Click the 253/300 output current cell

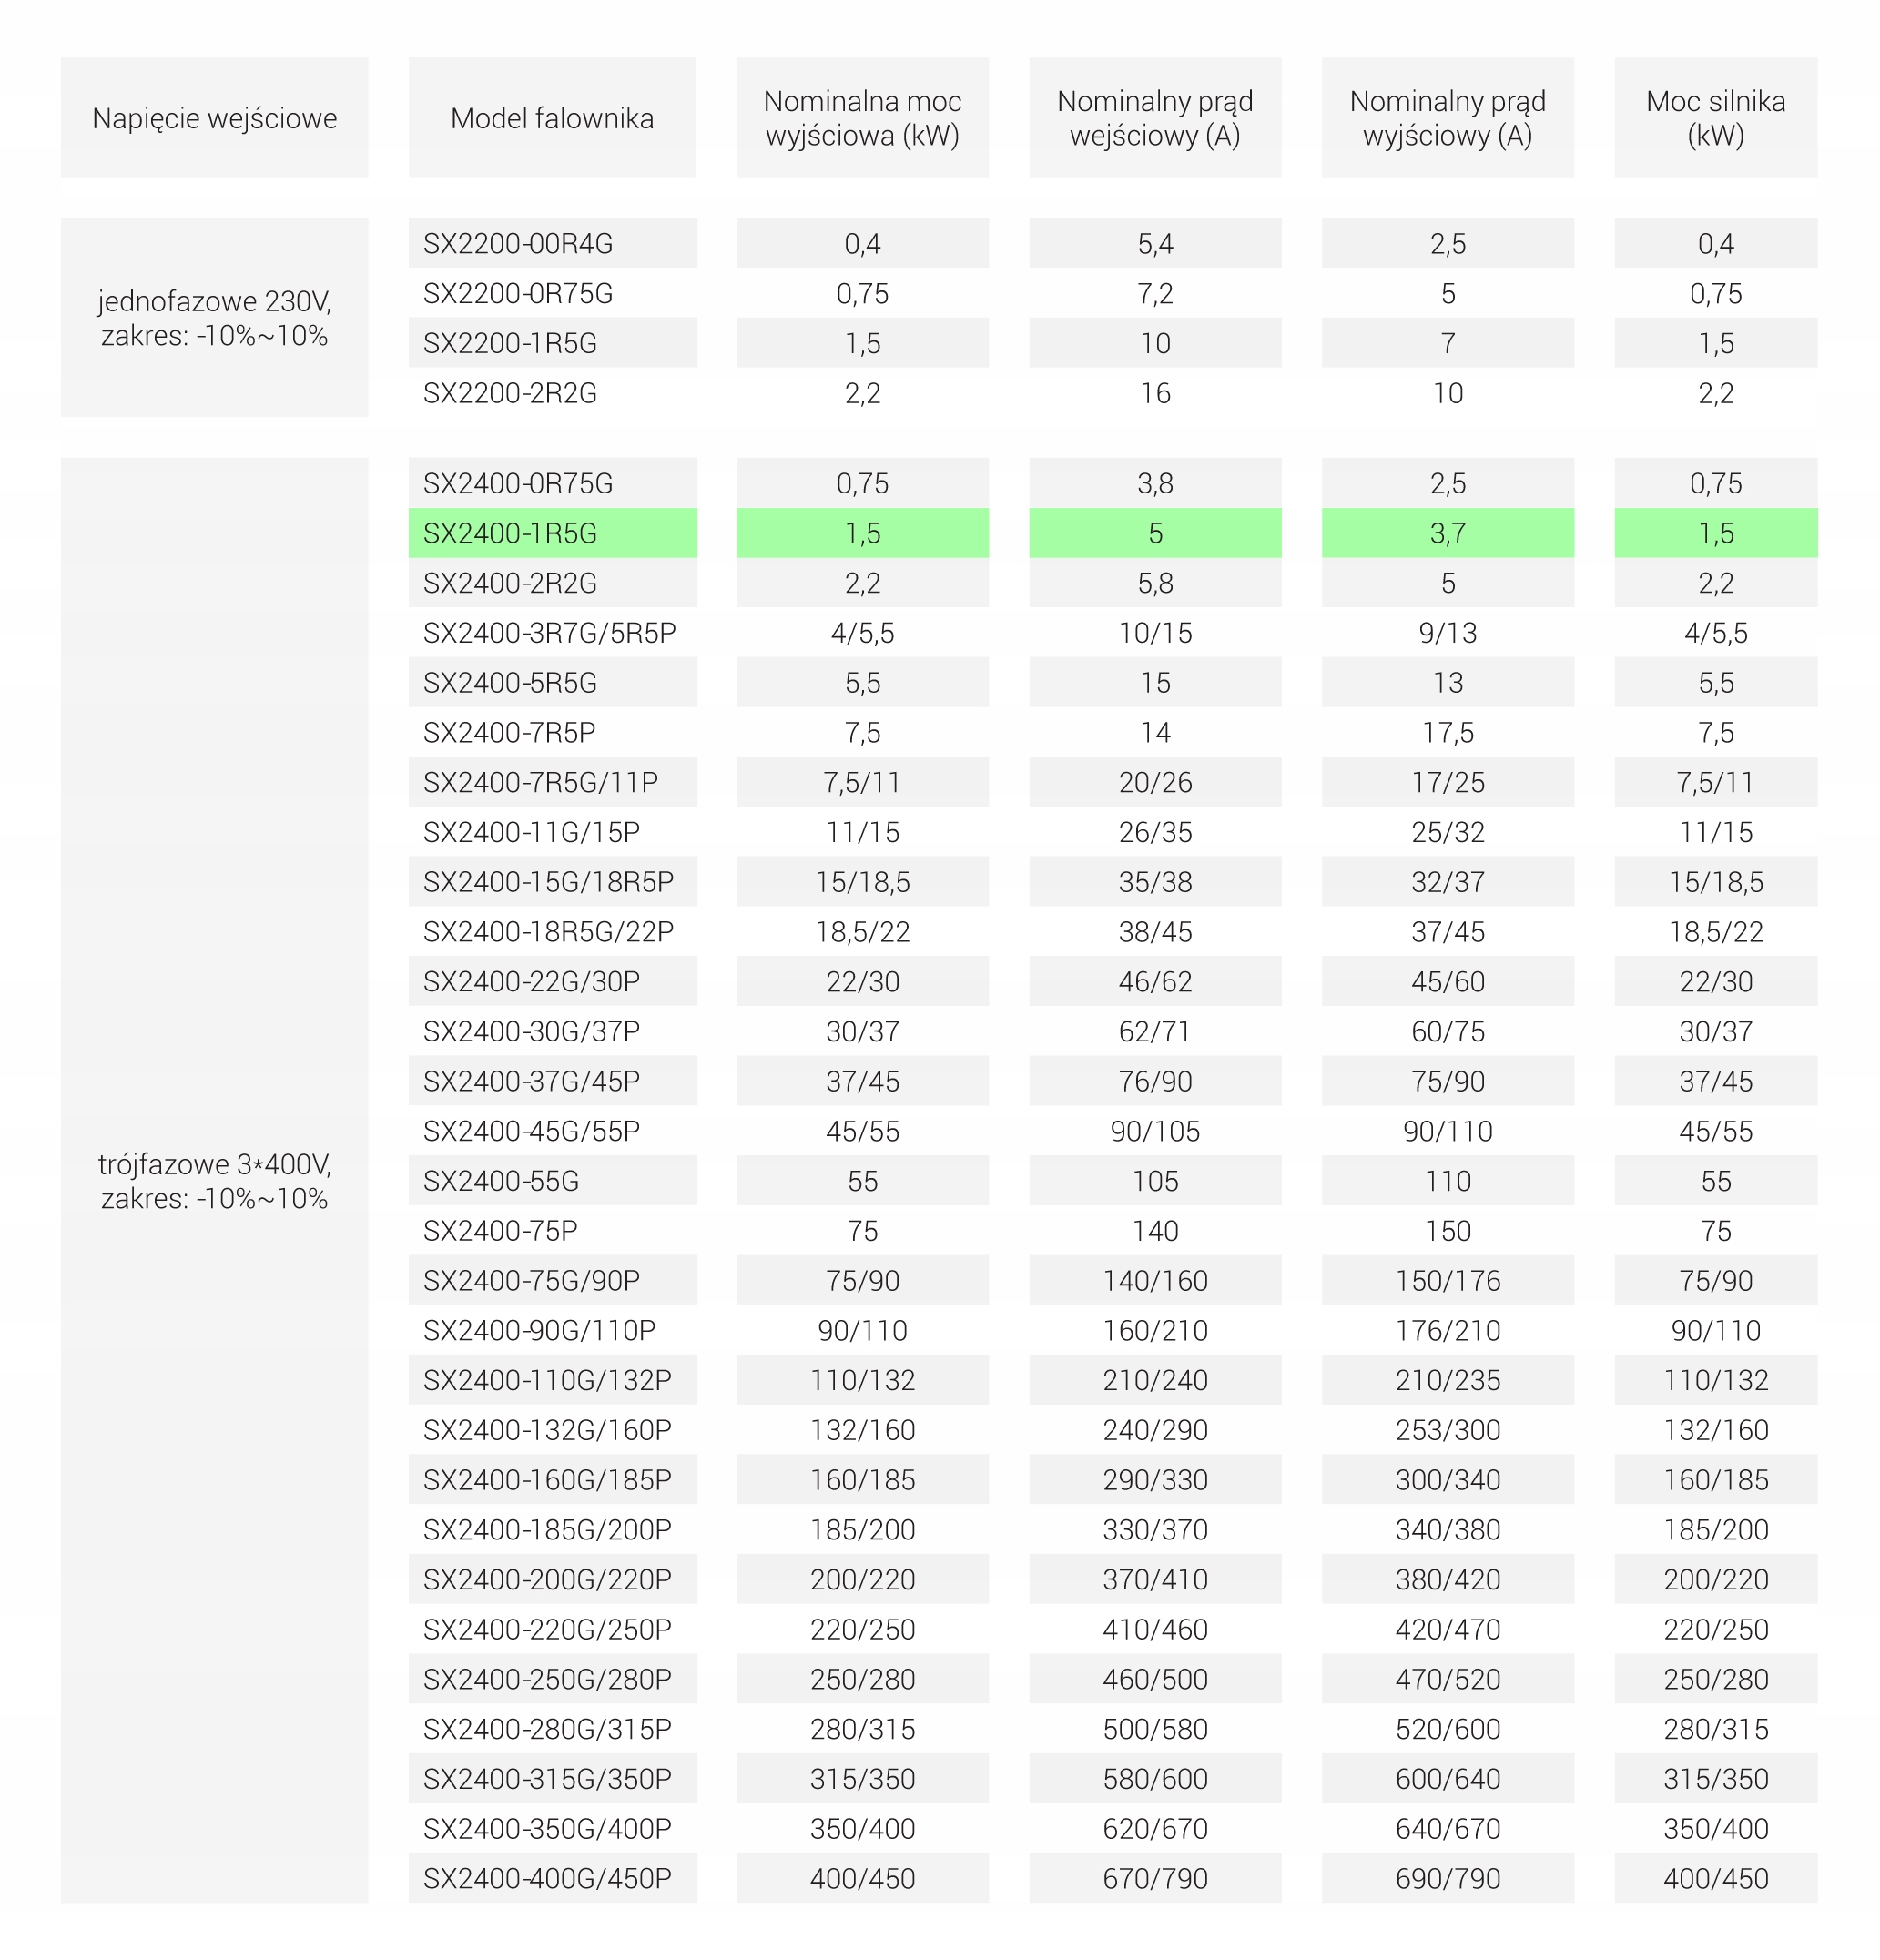coord(1447,1430)
